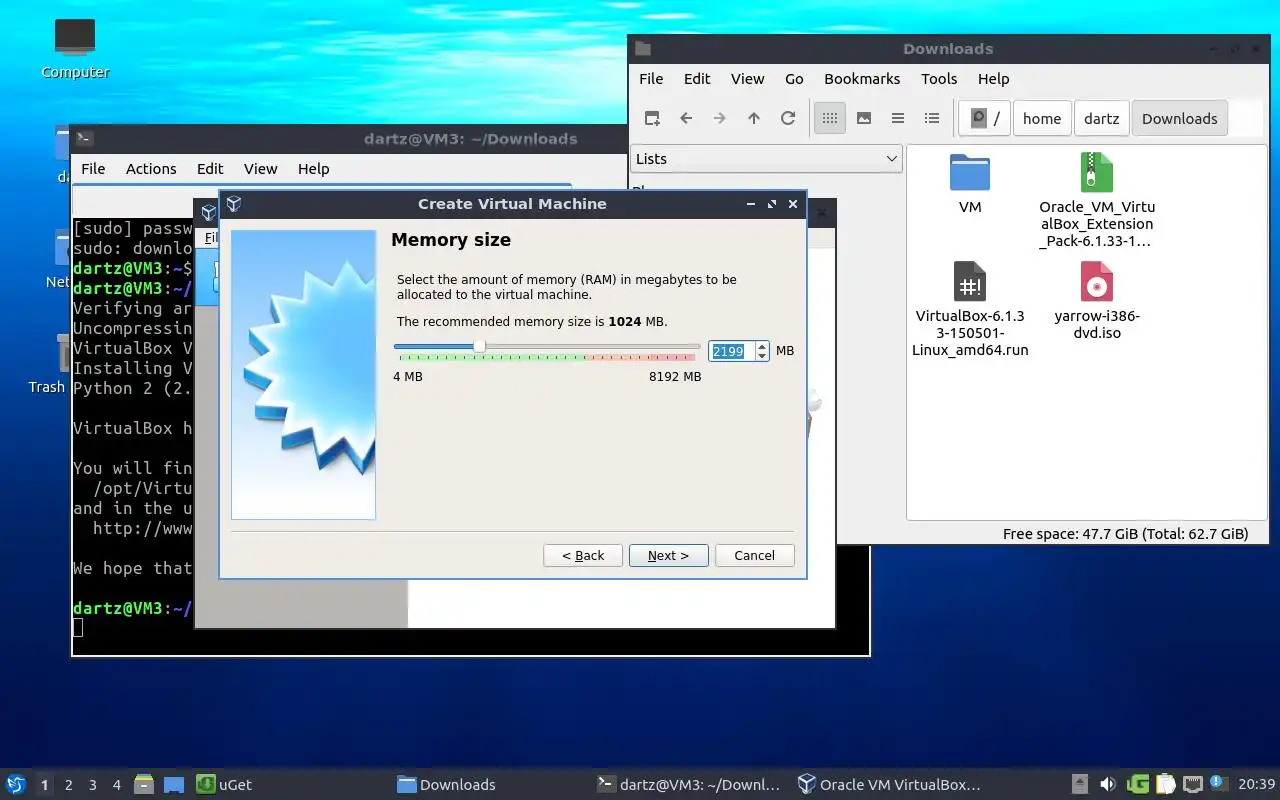1280x800 pixels.
Task: Cancel the Create Virtual Machine wizard
Action: pyautogui.click(x=754, y=555)
